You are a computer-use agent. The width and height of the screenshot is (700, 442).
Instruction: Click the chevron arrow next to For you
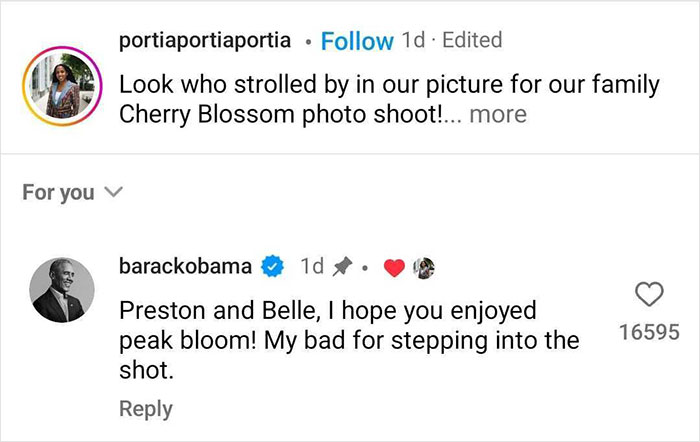point(112,192)
